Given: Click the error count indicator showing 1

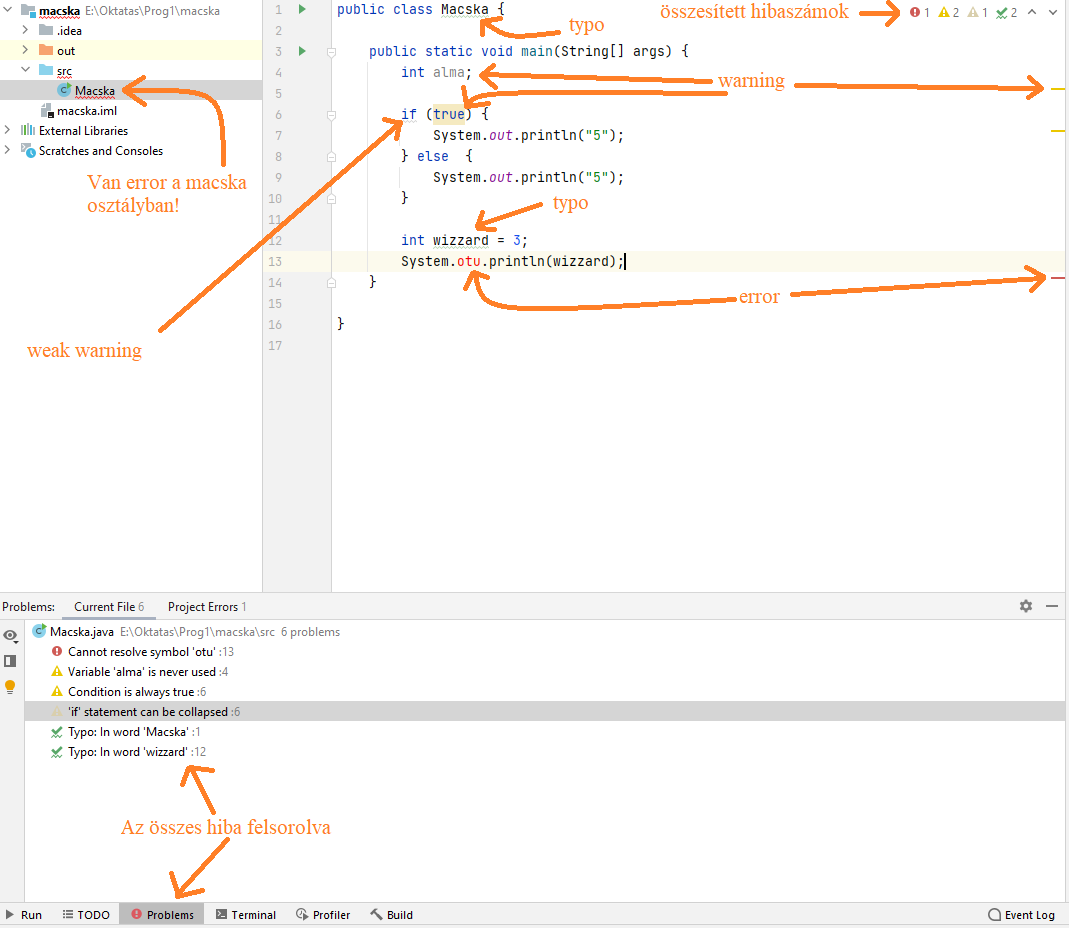Looking at the screenshot, I should (920, 12).
